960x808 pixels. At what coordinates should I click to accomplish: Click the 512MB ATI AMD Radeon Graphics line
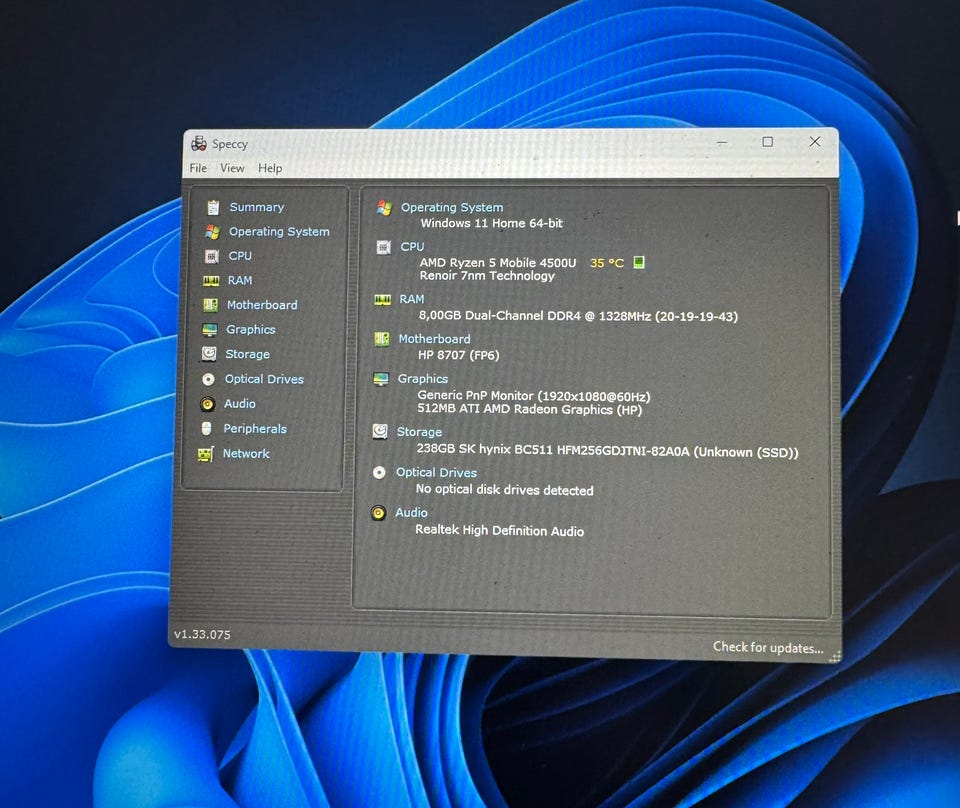click(x=530, y=410)
